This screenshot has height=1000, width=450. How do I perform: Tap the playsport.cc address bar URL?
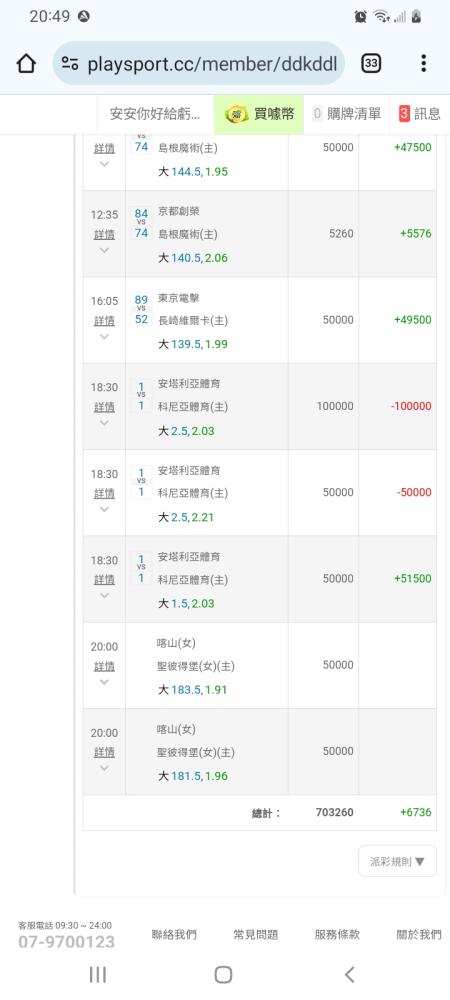point(212,63)
